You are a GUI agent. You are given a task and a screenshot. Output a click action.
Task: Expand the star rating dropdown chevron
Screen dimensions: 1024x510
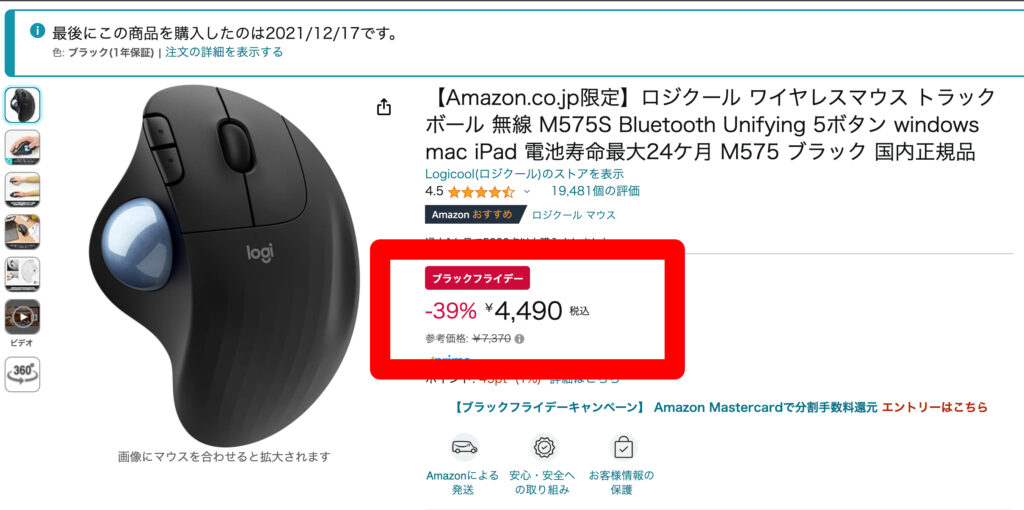[527, 192]
